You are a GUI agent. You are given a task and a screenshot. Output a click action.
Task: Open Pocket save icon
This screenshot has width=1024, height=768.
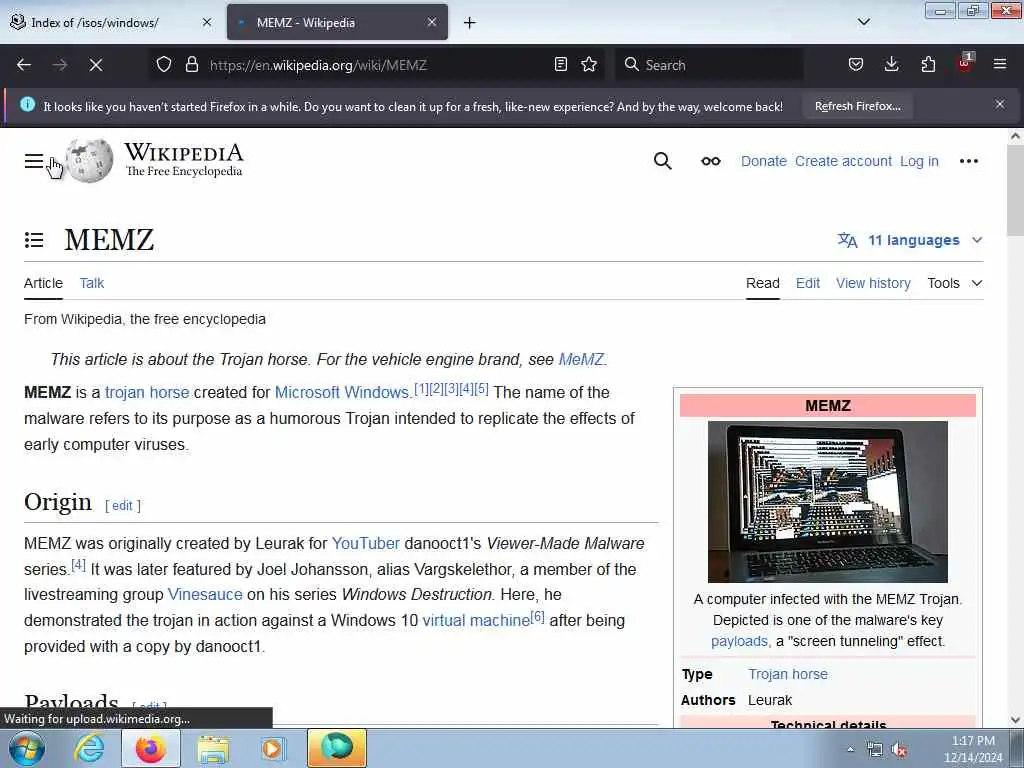tap(856, 65)
